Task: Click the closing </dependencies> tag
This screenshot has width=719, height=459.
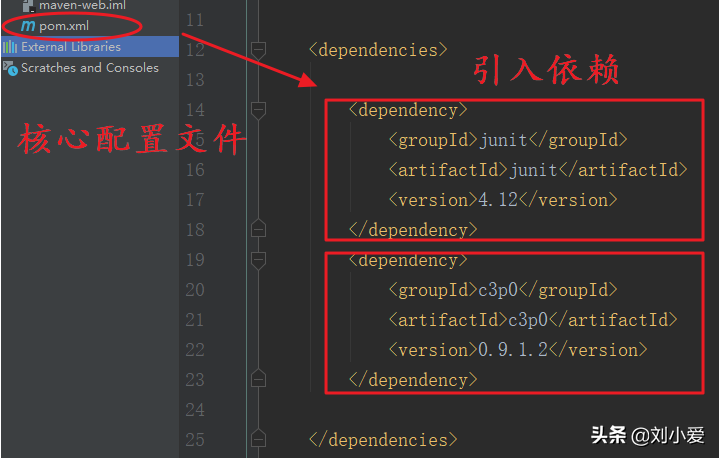Action: click(x=383, y=440)
